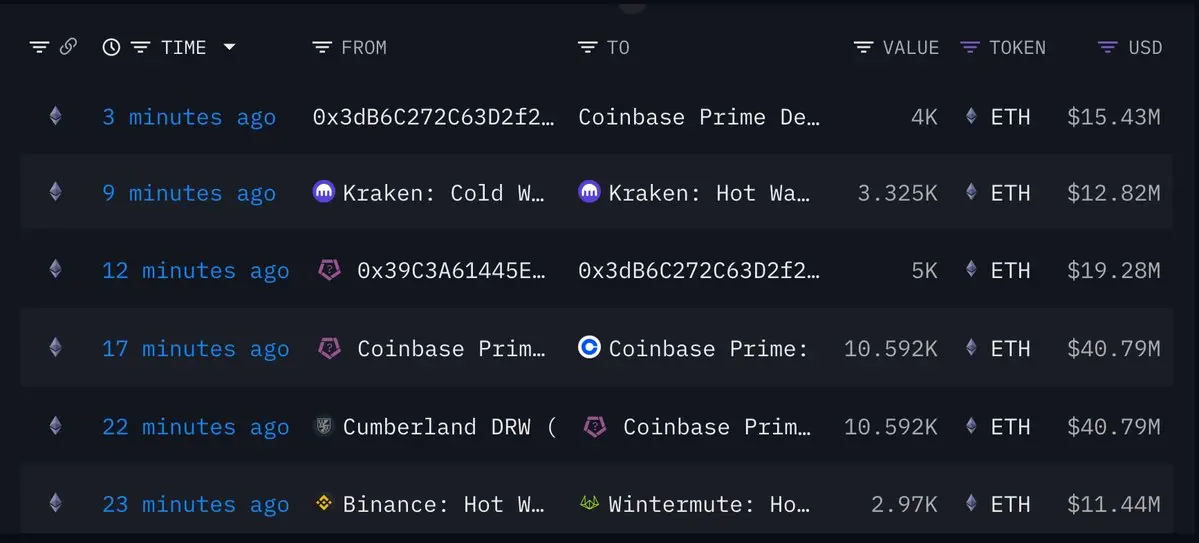This screenshot has width=1199, height=543.
Task: Click the 0x39C3A61445E sender address
Action: (x=451, y=270)
